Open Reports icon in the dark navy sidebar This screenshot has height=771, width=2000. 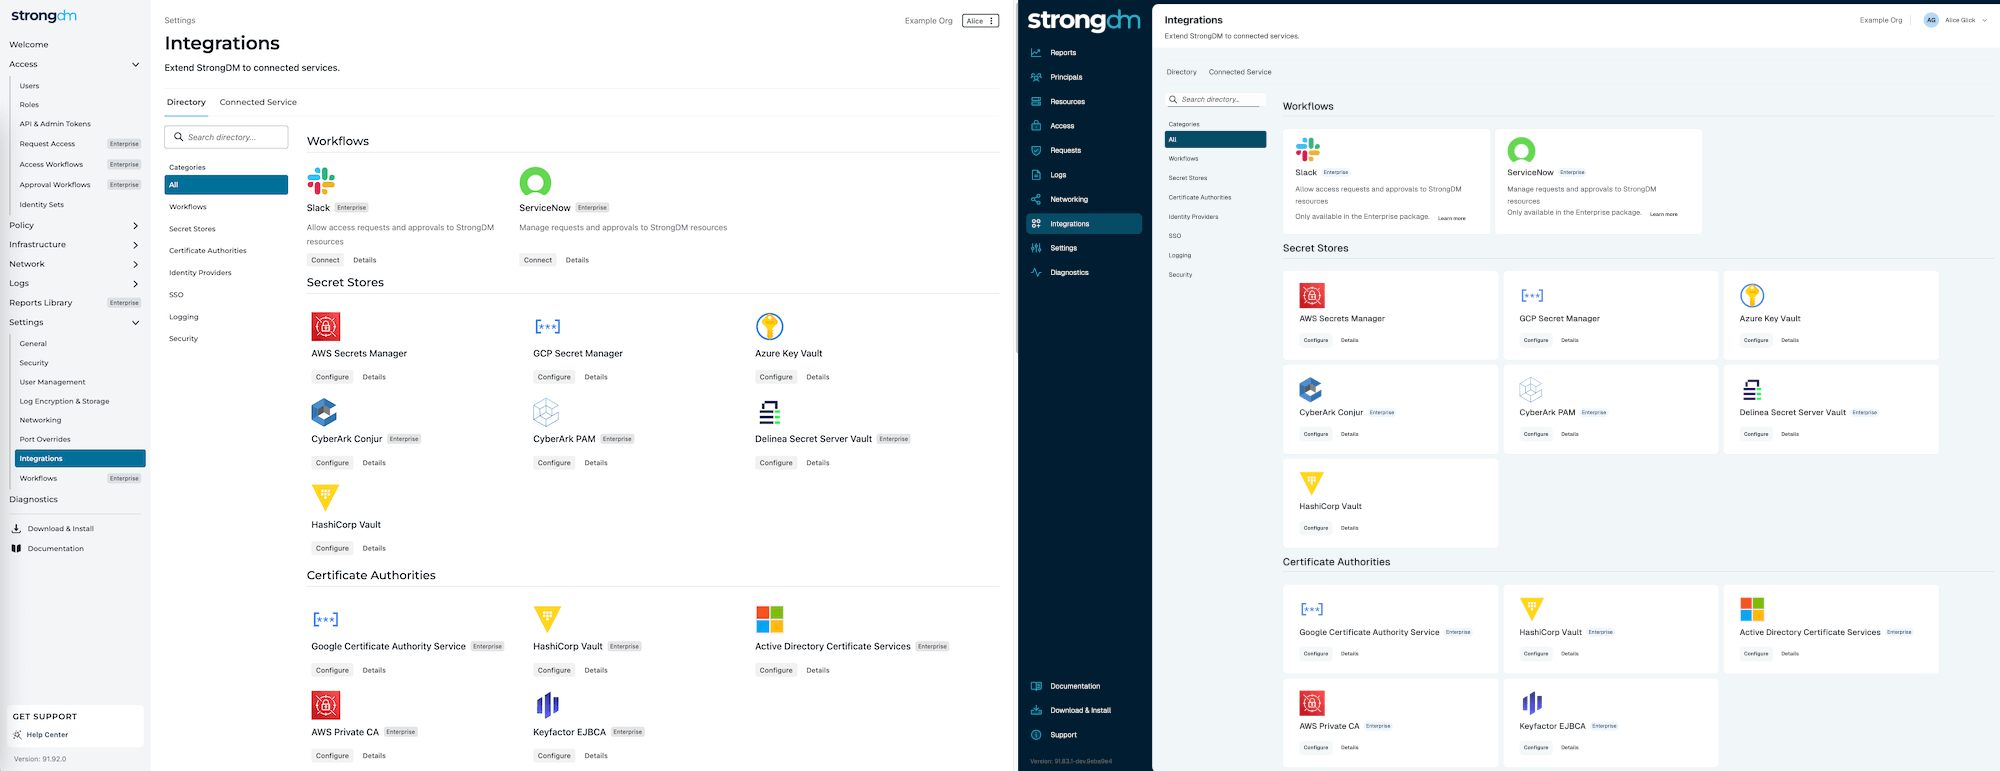click(x=1036, y=53)
